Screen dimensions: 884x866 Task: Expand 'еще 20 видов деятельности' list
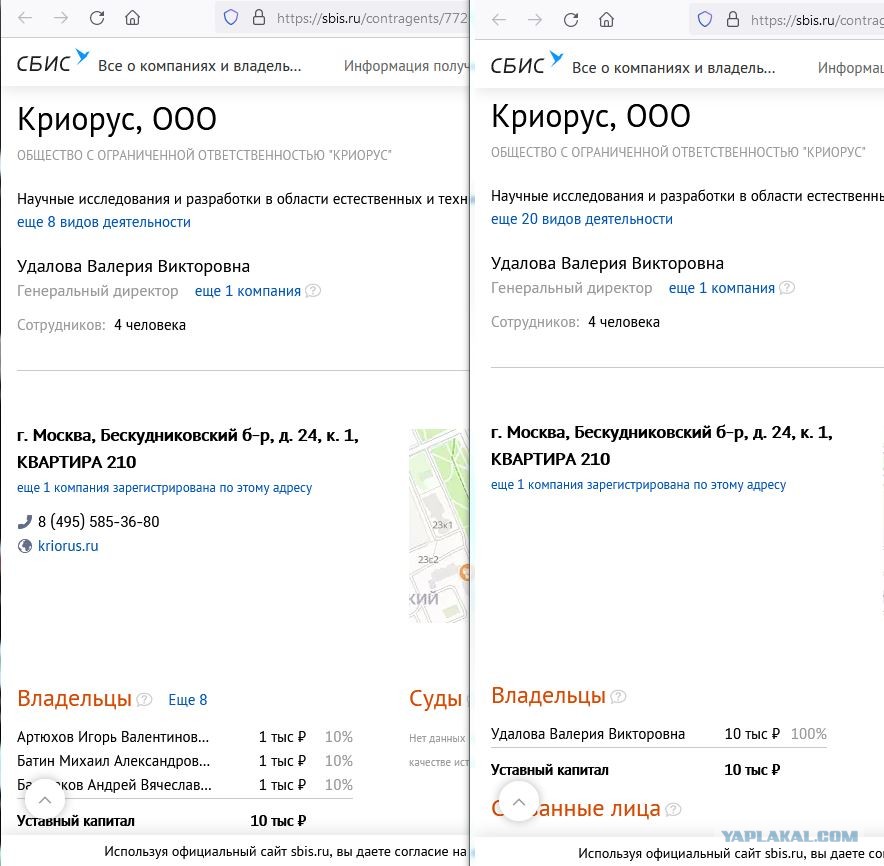click(x=582, y=219)
